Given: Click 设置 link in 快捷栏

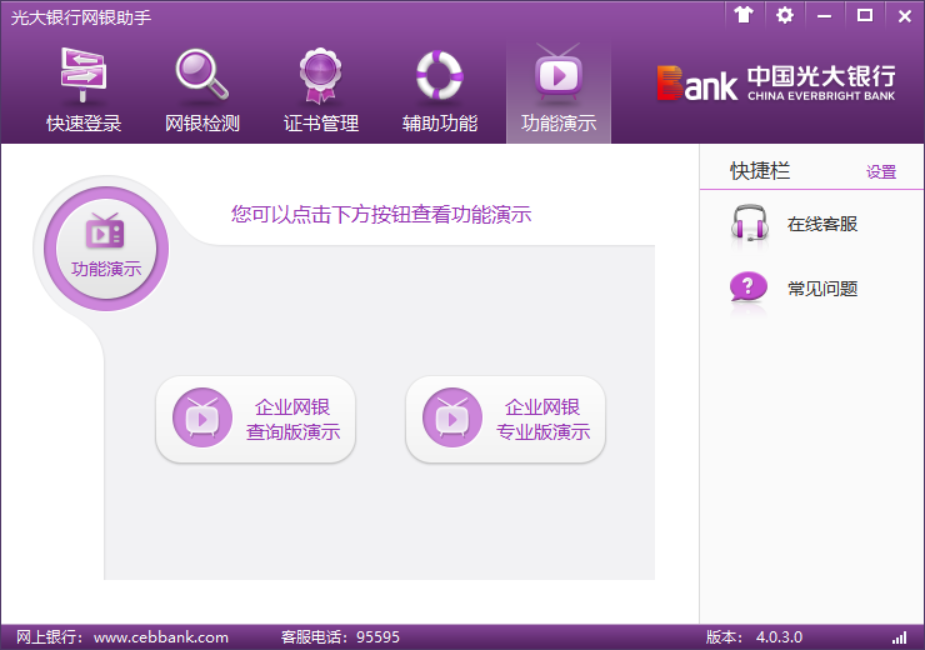Looking at the screenshot, I should [x=881, y=172].
